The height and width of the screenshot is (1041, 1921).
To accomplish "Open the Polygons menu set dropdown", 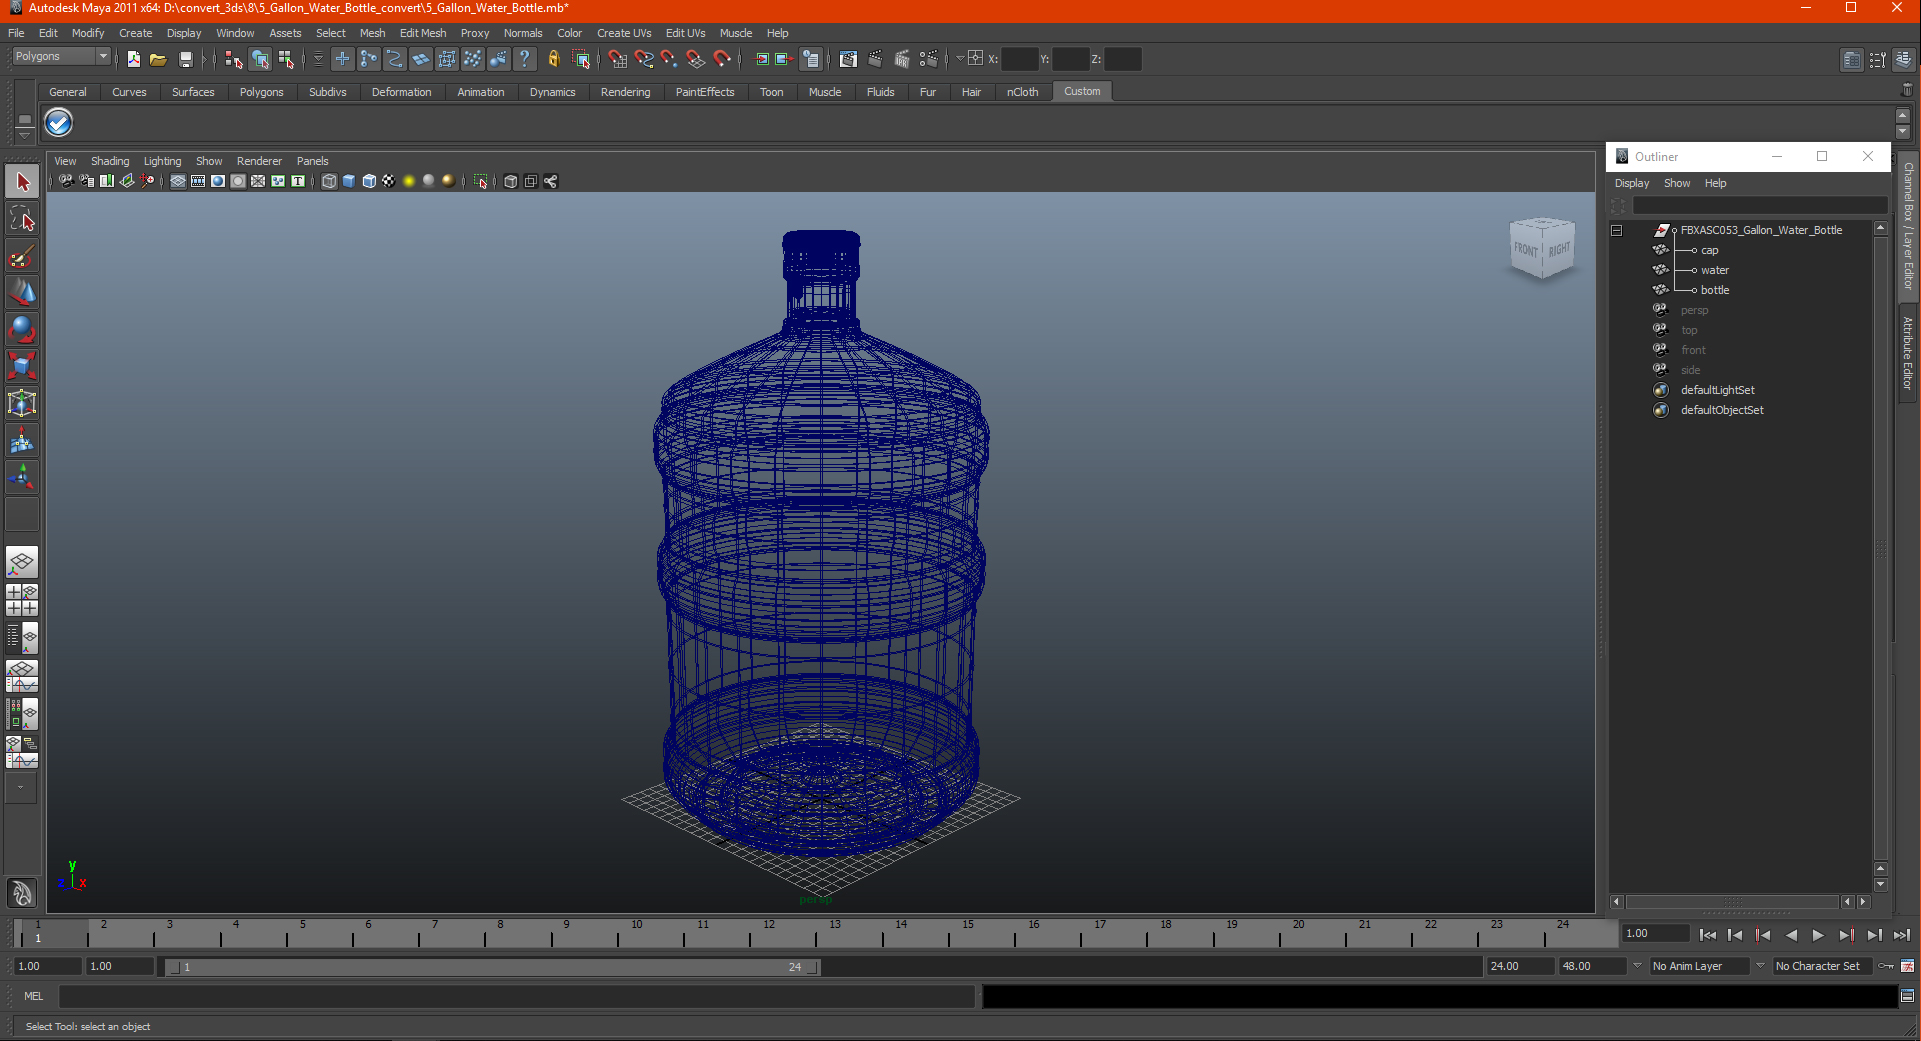I will click(x=61, y=57).
